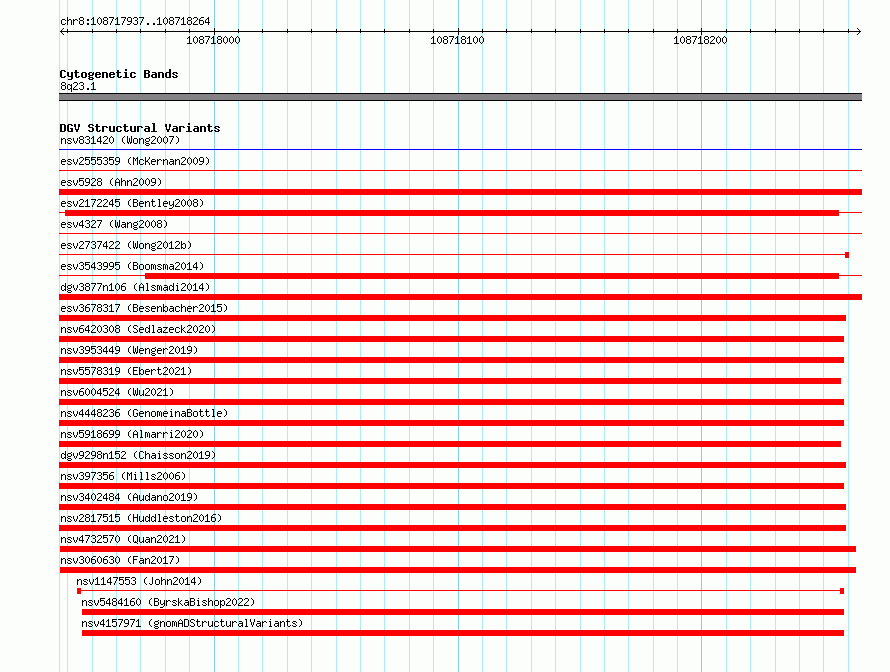This screenshot has height=672, width=890.
Task: Click the red bar under nsv6420308
Action: [452, 339]
